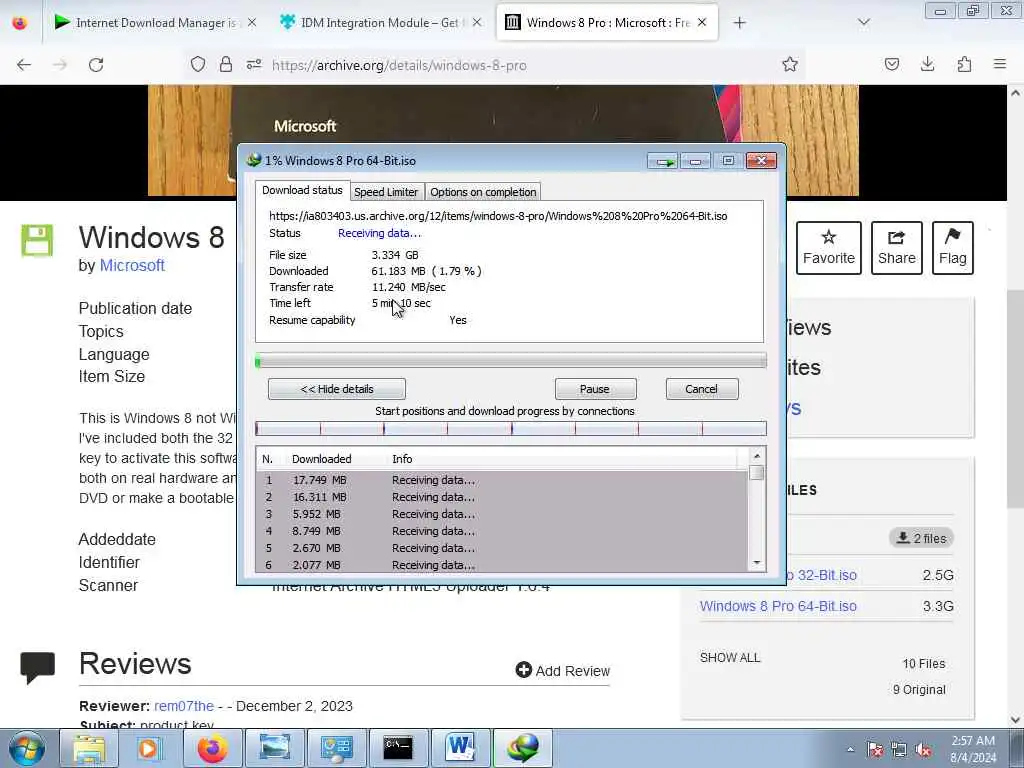Open reviewer rem07the profile link
The image size is (1024, 768).
click(184, 706)
